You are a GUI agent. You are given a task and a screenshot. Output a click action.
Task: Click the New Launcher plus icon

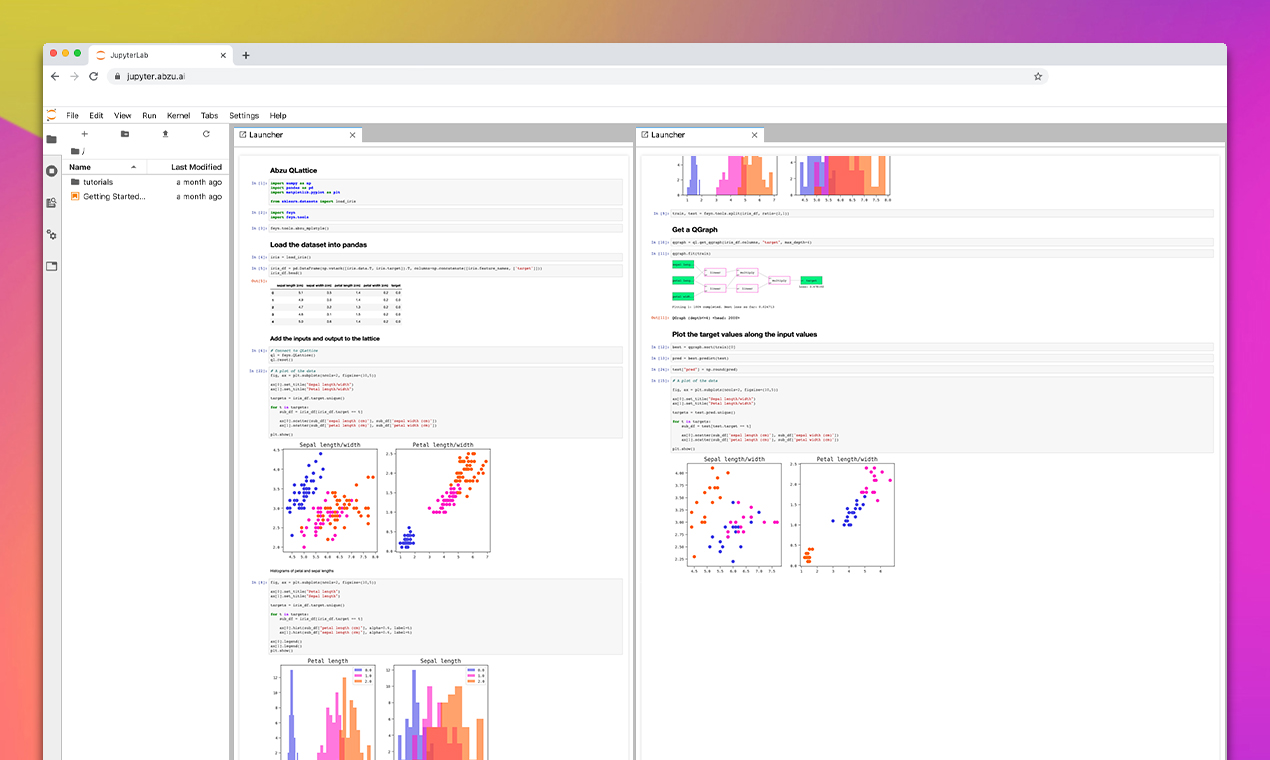[84, 134]
